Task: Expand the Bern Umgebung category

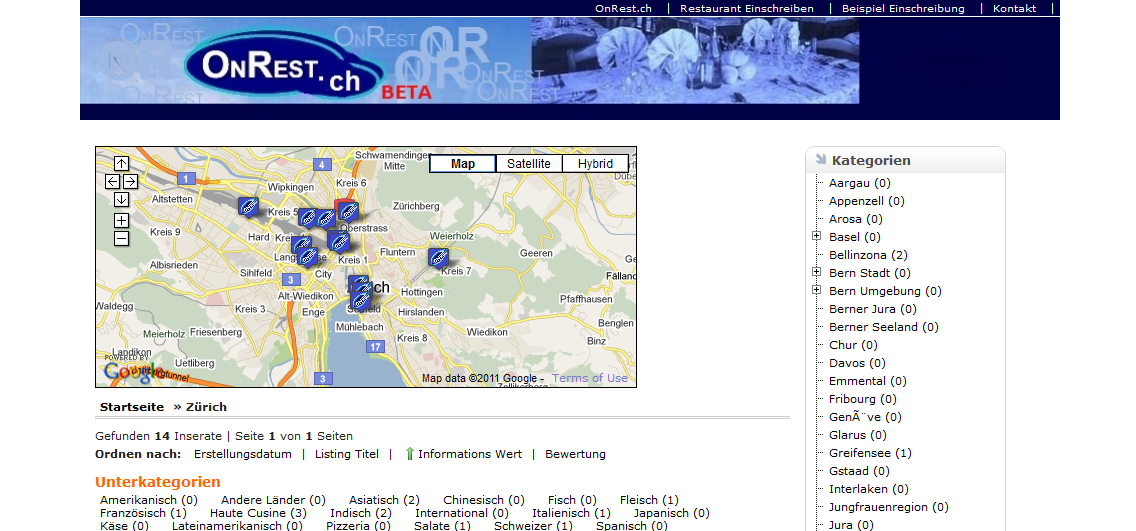Action: pyautogui.click(x=817, y=291)
